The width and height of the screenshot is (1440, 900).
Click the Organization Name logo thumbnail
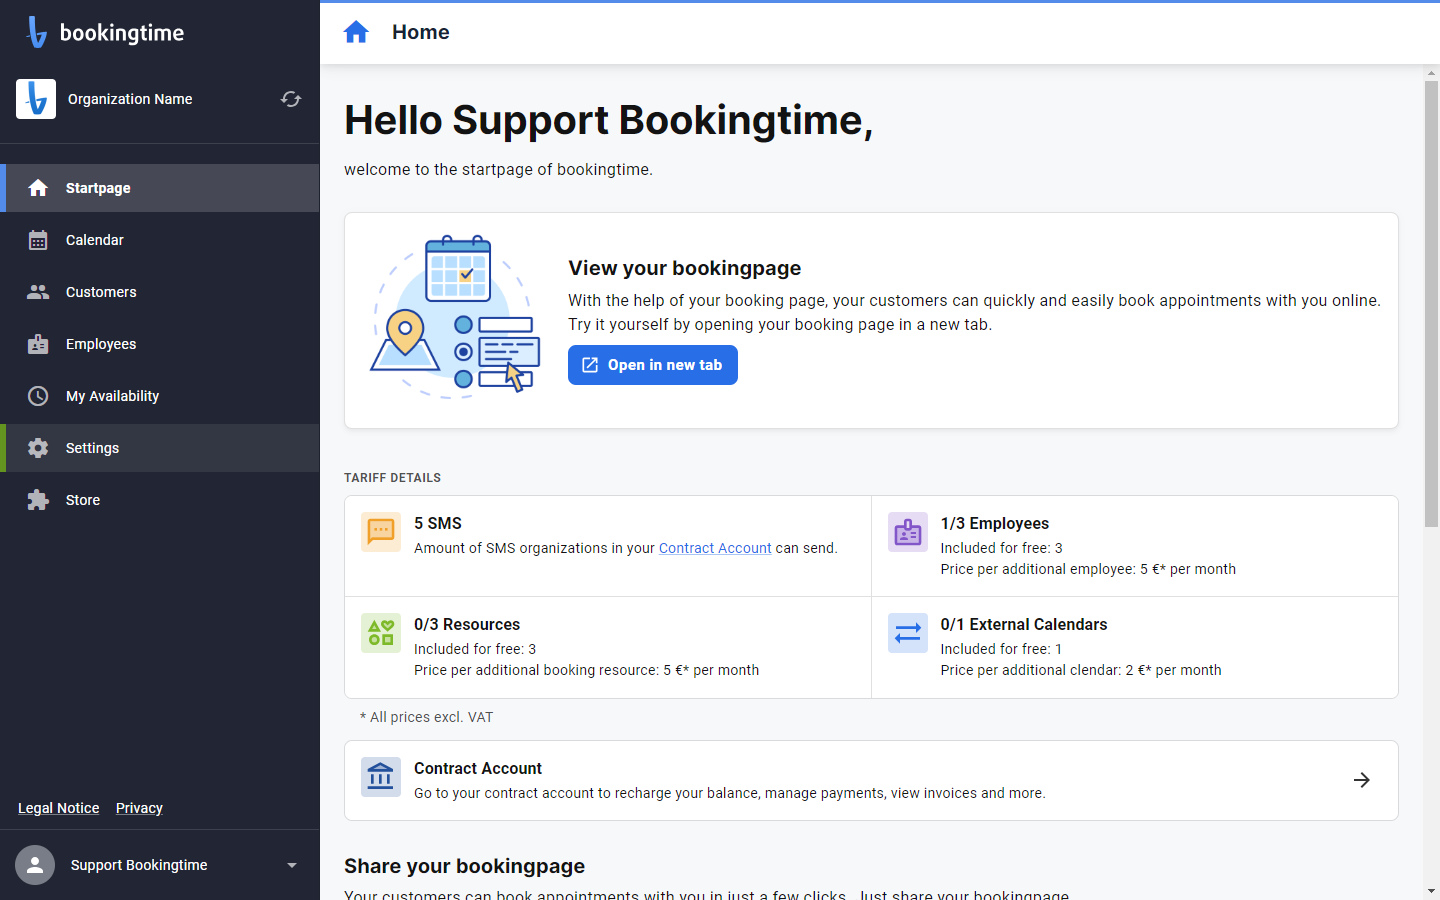36,99
